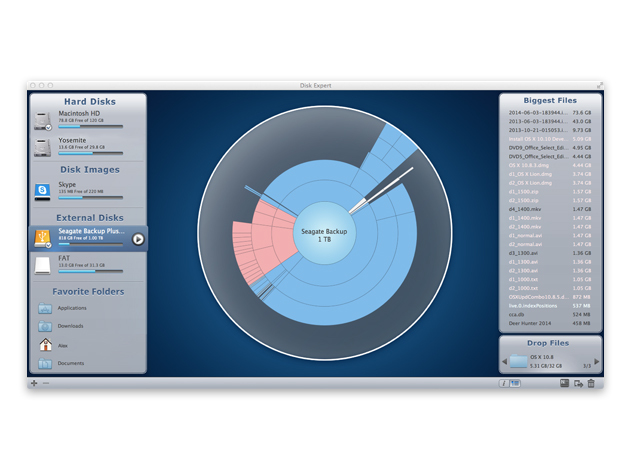Select the FAT disk name label
Viewport: 630px width, 473px height.
pyautogui.click(x=64, y=258)
